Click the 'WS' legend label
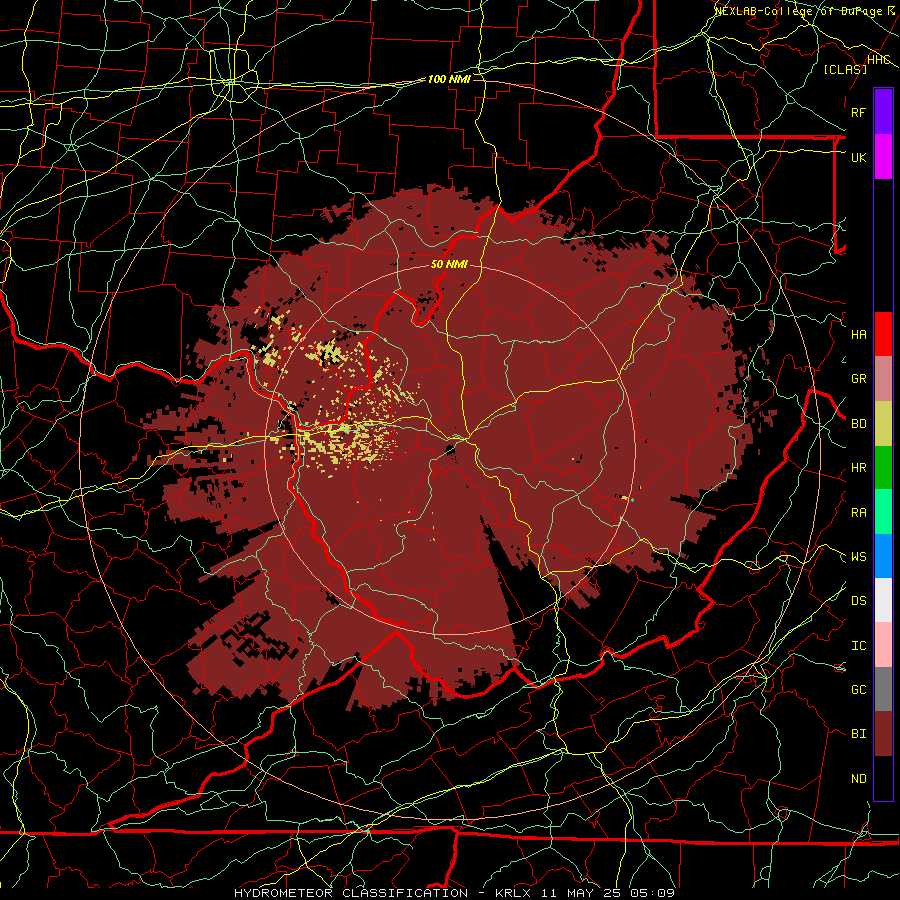The height and width of the screenshot is (900, 900). [858, 557]
